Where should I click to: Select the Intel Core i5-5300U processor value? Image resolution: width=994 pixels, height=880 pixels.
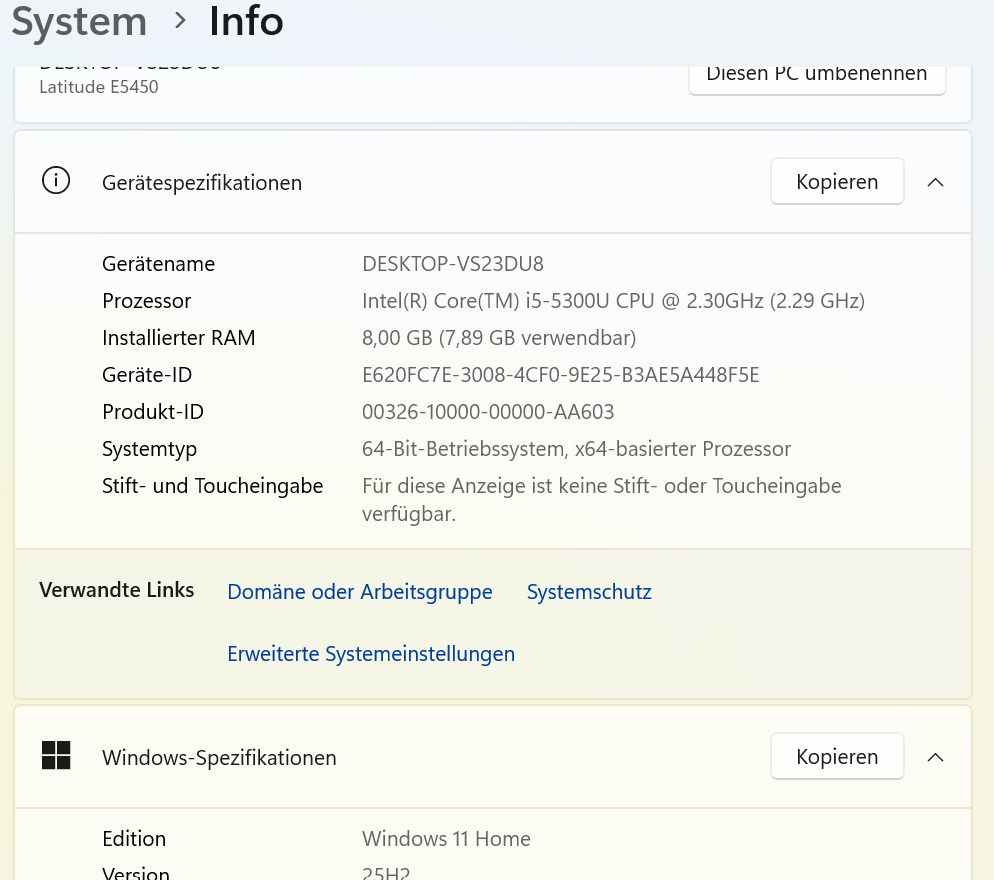(614, 301)
